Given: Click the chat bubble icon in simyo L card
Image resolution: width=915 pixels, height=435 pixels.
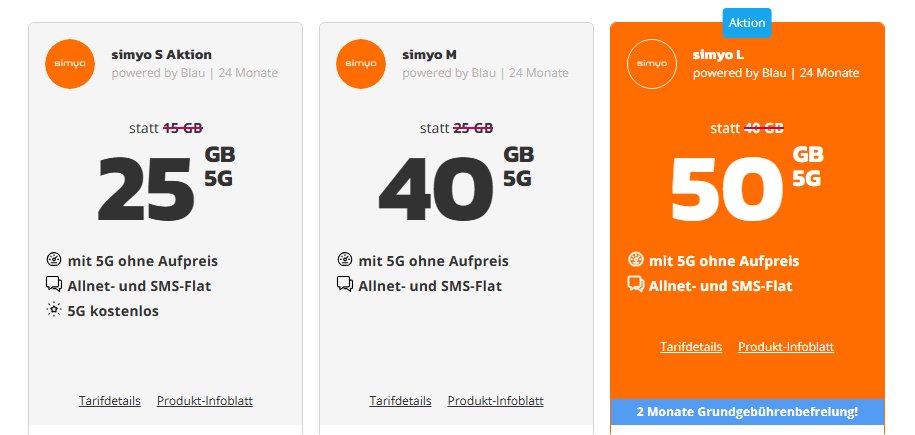Looking at the screenshot, I should [634, 286].
